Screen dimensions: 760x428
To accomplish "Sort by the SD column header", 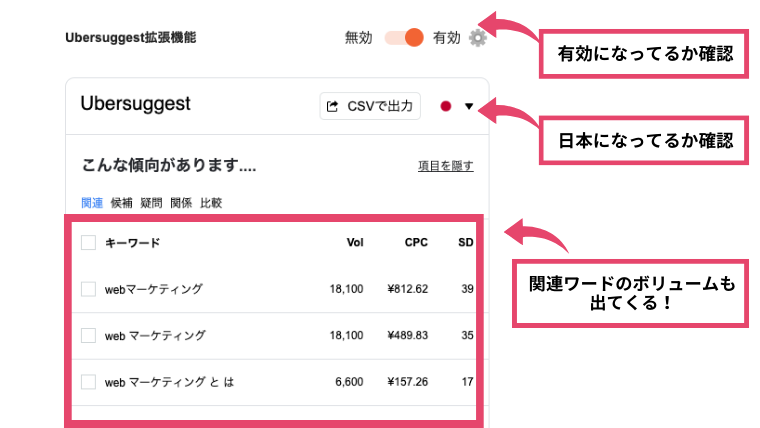I will tap(466, 242).
